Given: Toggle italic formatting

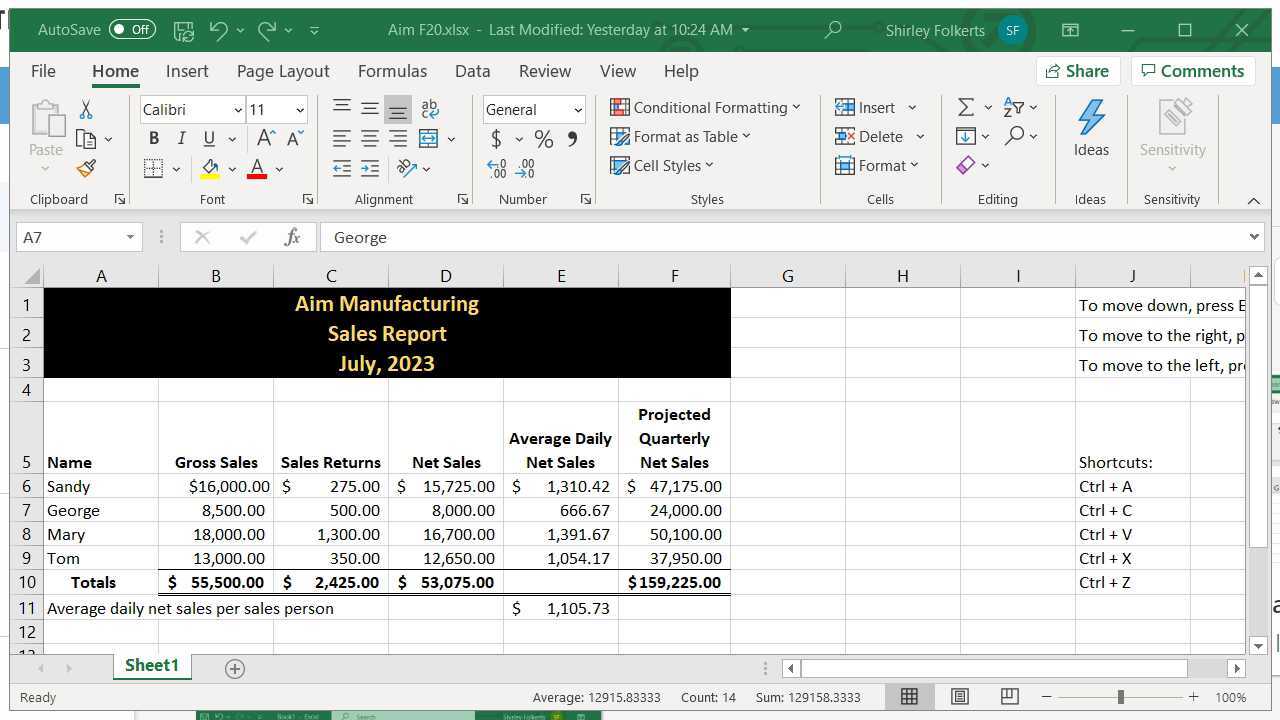Looking at the screenshot, I should tap(181, 138).
